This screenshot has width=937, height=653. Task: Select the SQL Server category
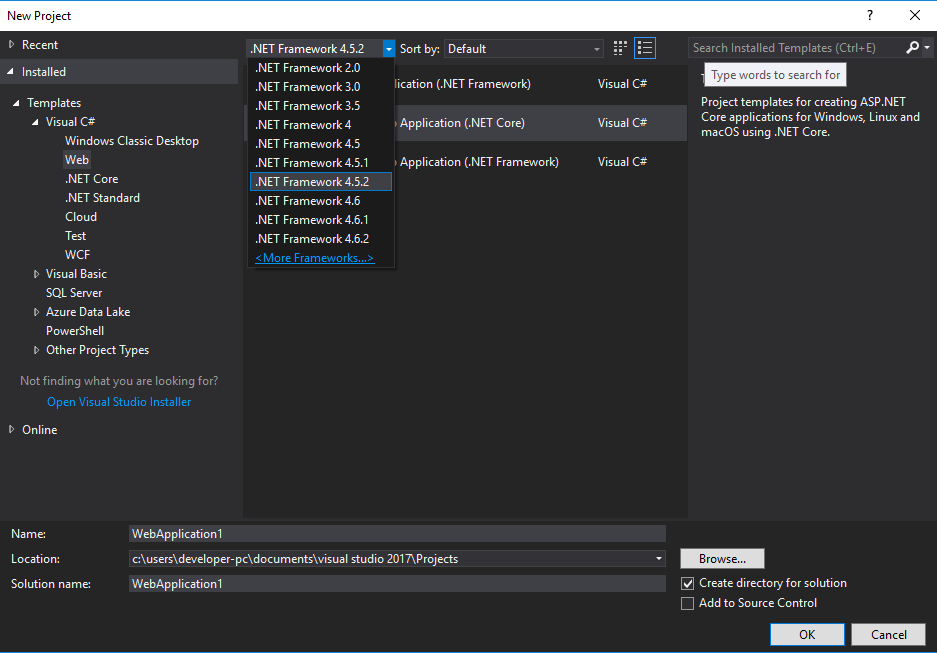click(x=74, y=293)
